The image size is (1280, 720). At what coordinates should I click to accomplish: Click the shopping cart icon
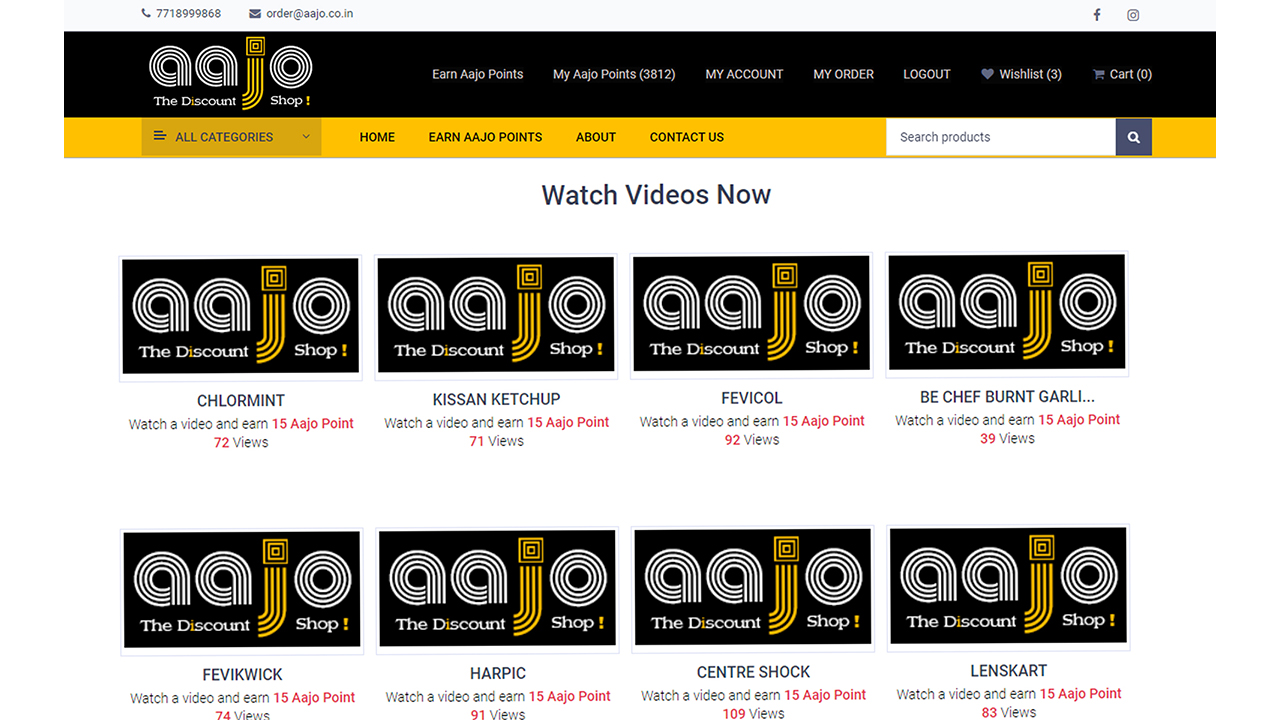pos(1098,74)
